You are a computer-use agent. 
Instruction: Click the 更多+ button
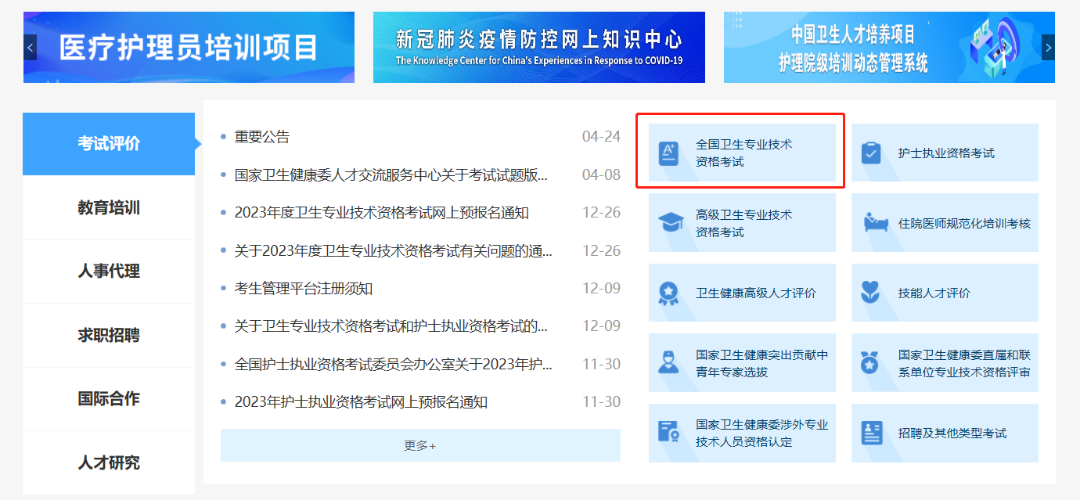pos(420,446)
